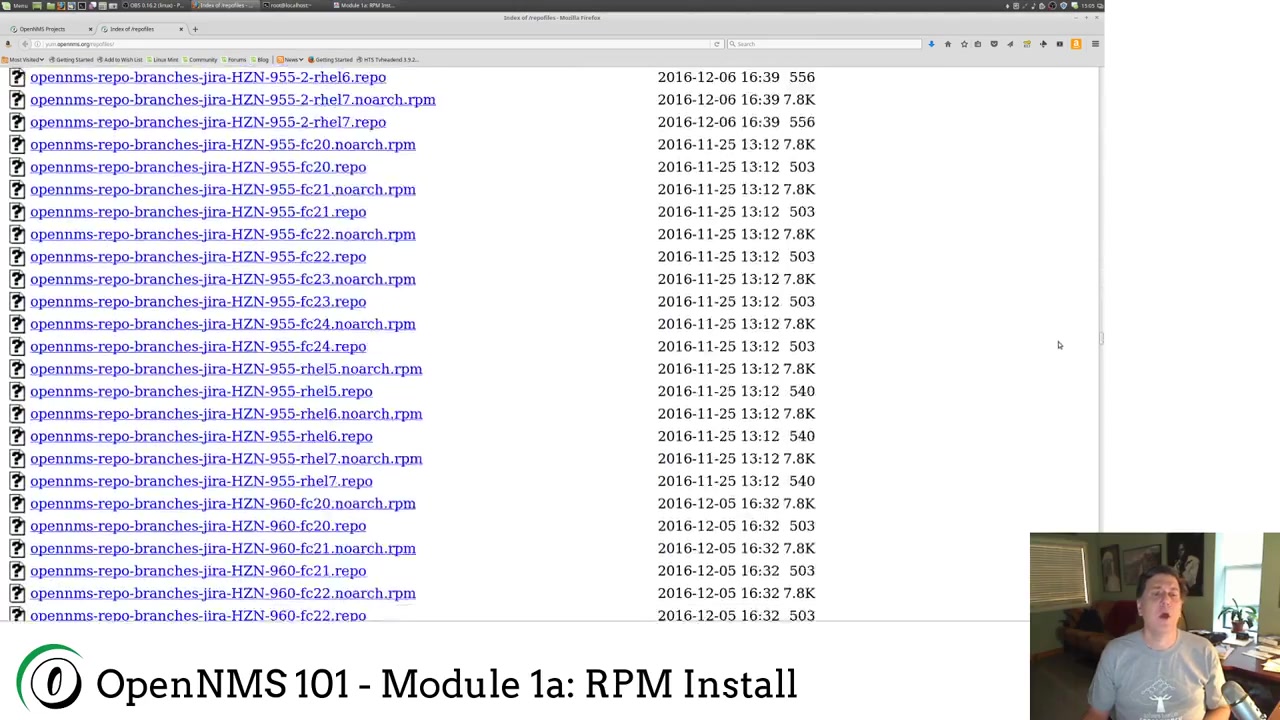Image resolution: width=1280 pixels, height=720 pixels.
Task: Switch to root@localhost terminal in taskbar
Action: tap(290, 6)
